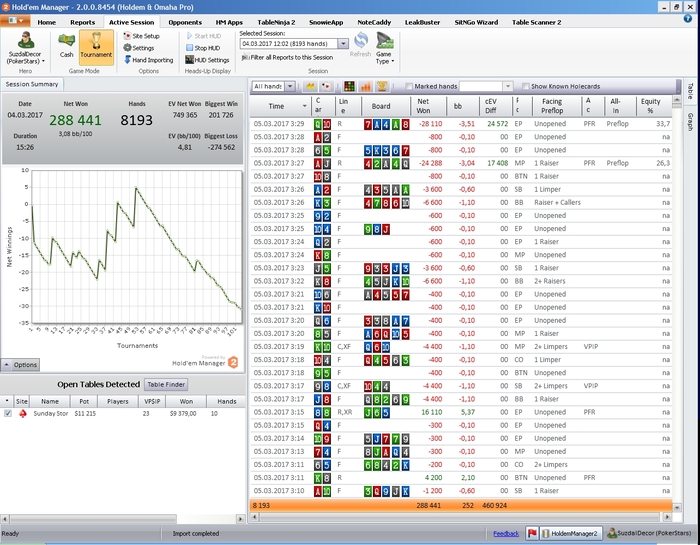Click HoldemManager2 status bar button
700x545 pixels.
tap(571, 533)
